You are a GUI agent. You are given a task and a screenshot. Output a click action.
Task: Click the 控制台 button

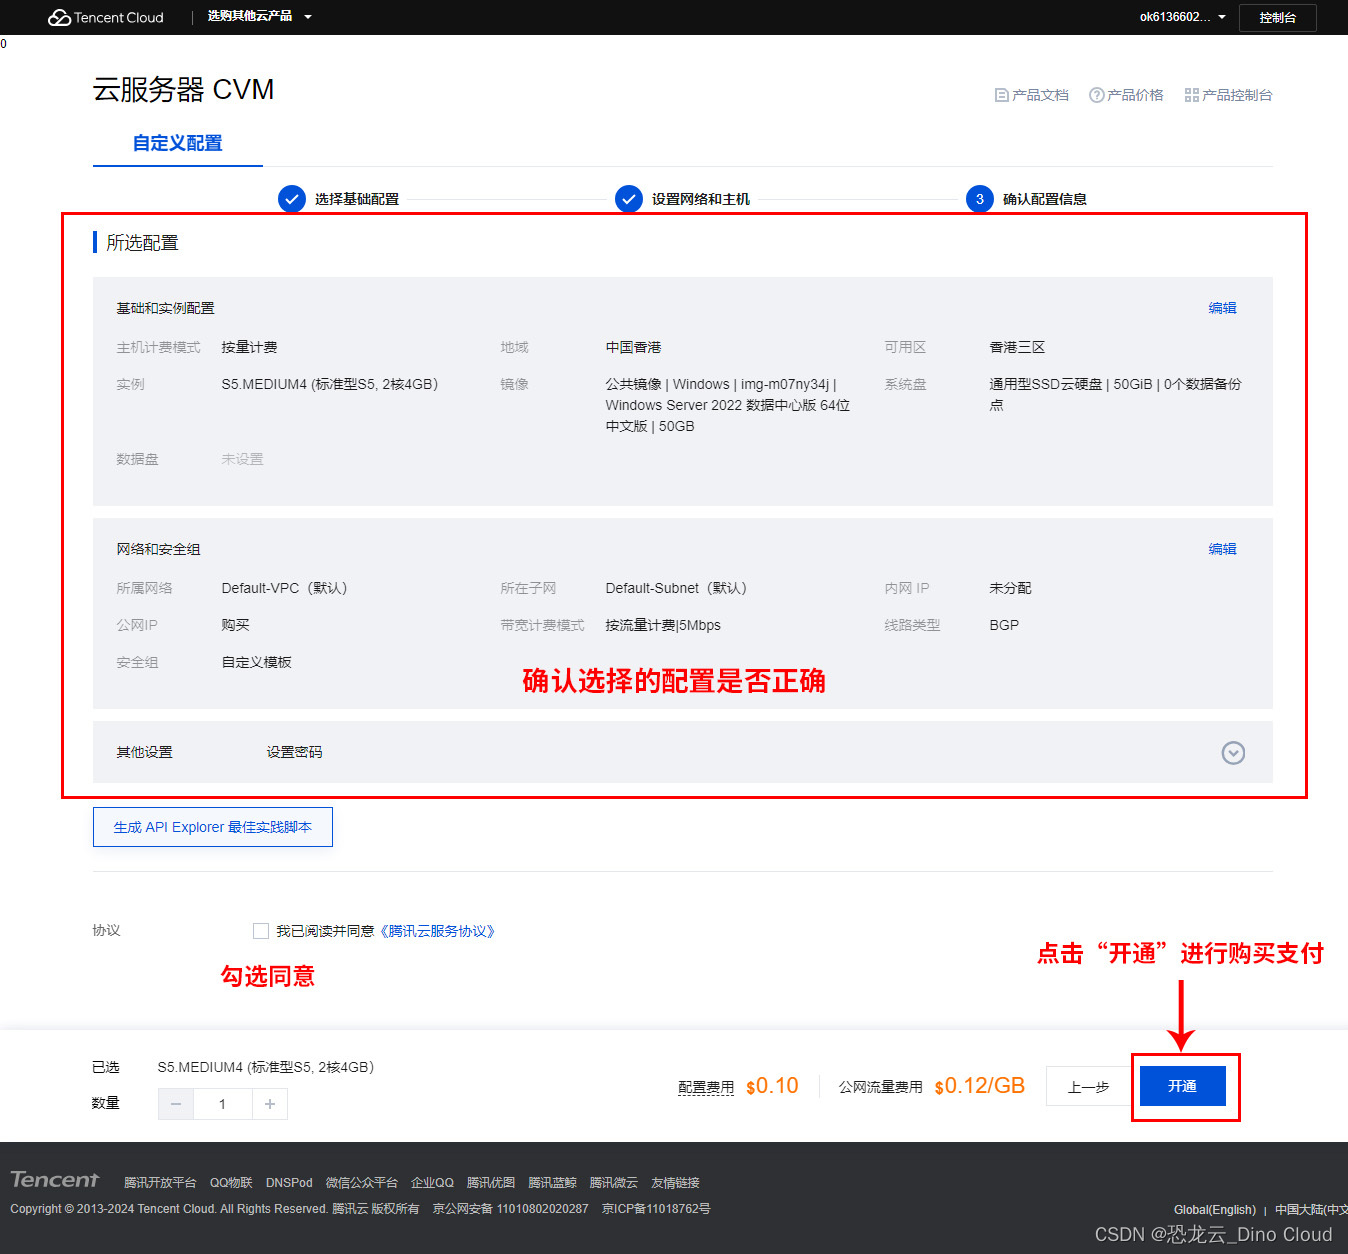1277,18
